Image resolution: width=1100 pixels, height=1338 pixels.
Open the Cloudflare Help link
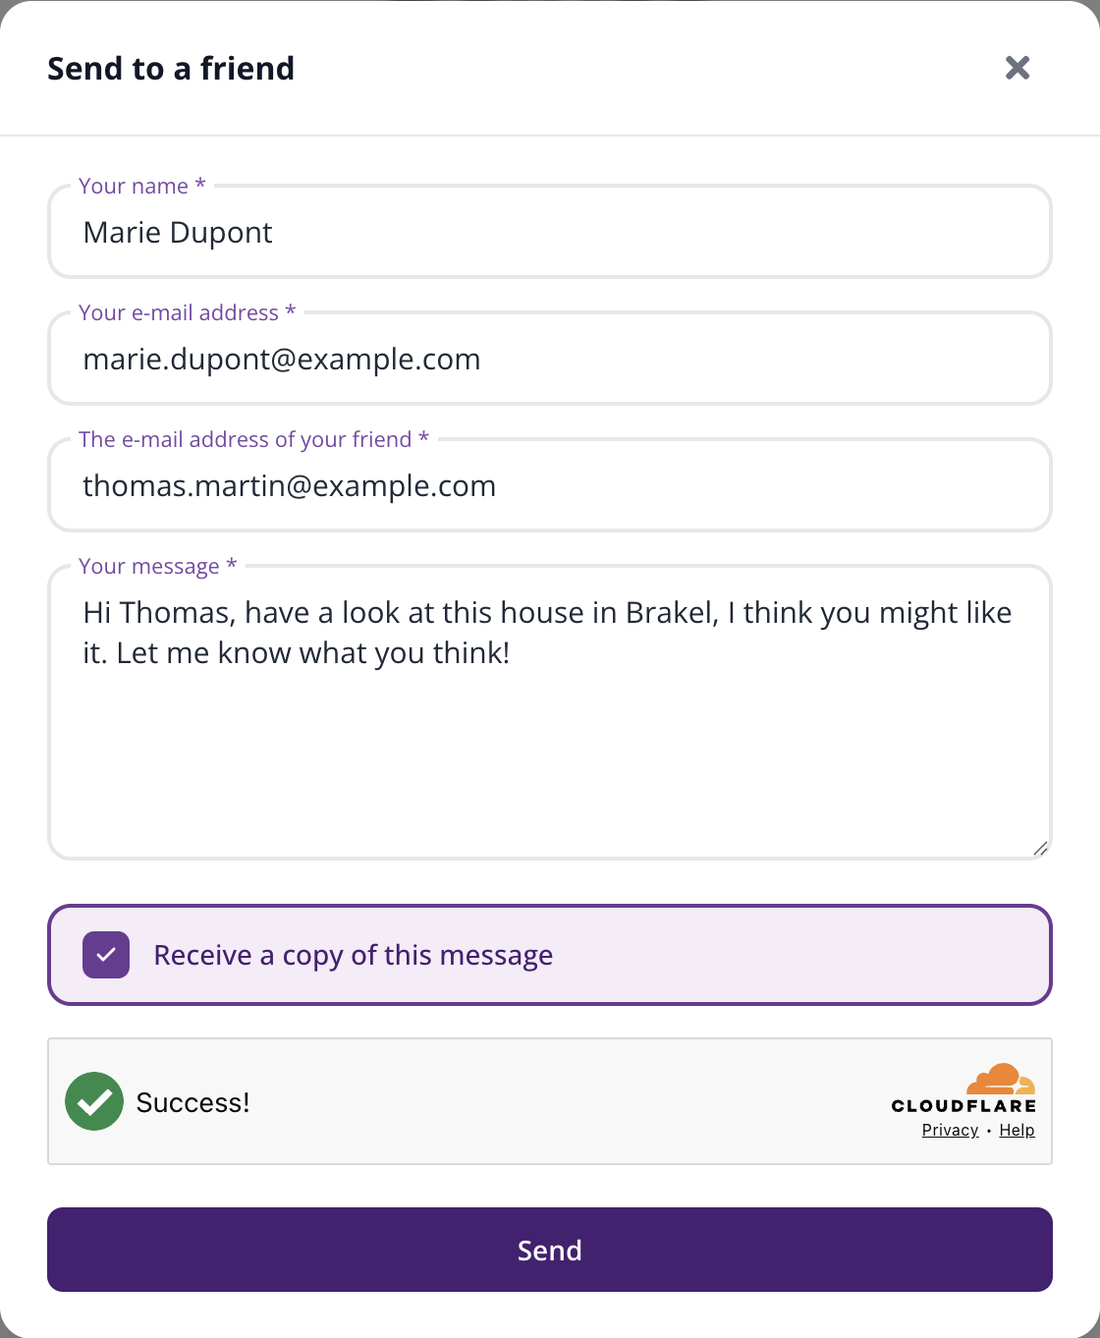coord(1017,1130)
